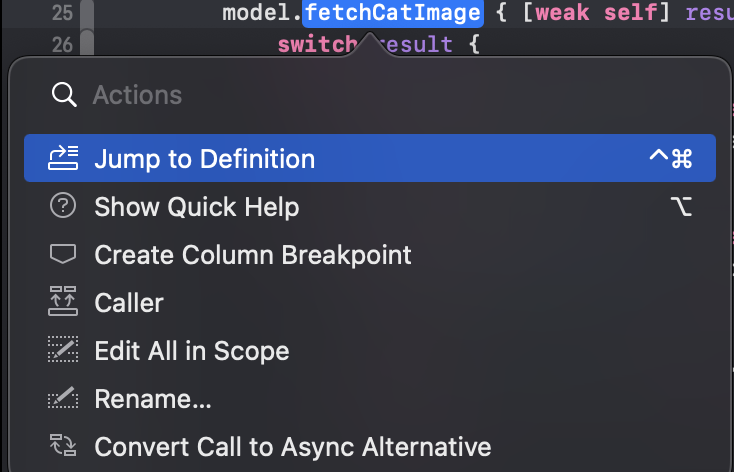734x472 pixels.
Task: Click the highlighted fetchCatImage symbol
Action: click(x=393, y=13)
